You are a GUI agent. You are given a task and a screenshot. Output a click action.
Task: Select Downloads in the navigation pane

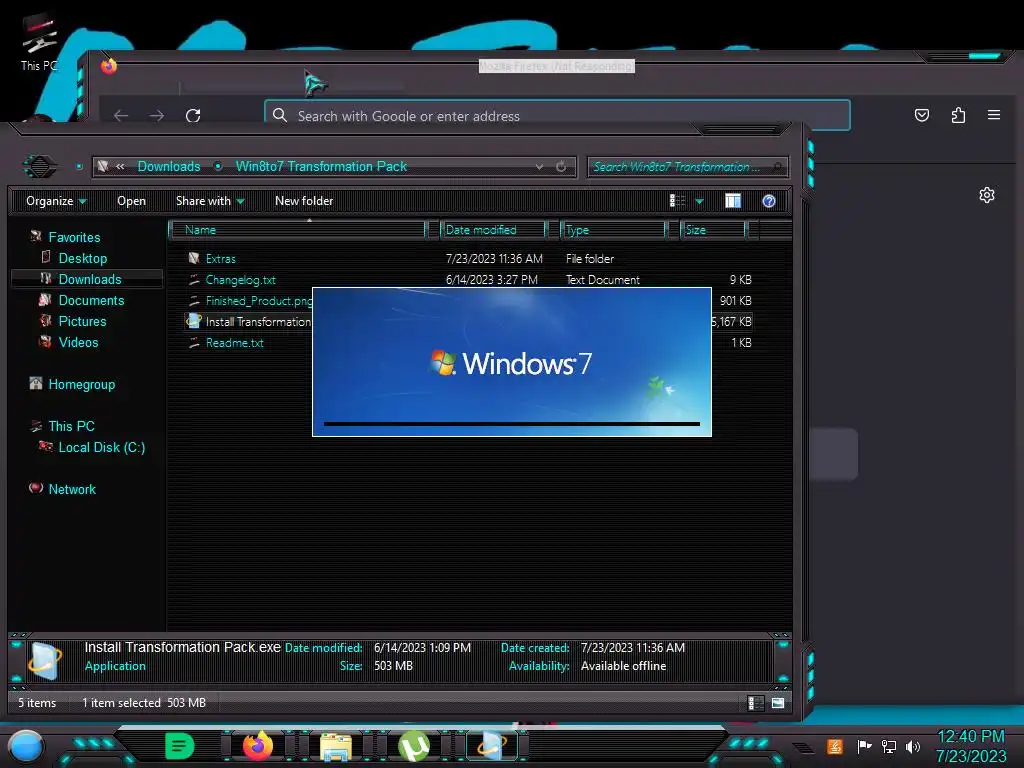[x=87, y=279]
